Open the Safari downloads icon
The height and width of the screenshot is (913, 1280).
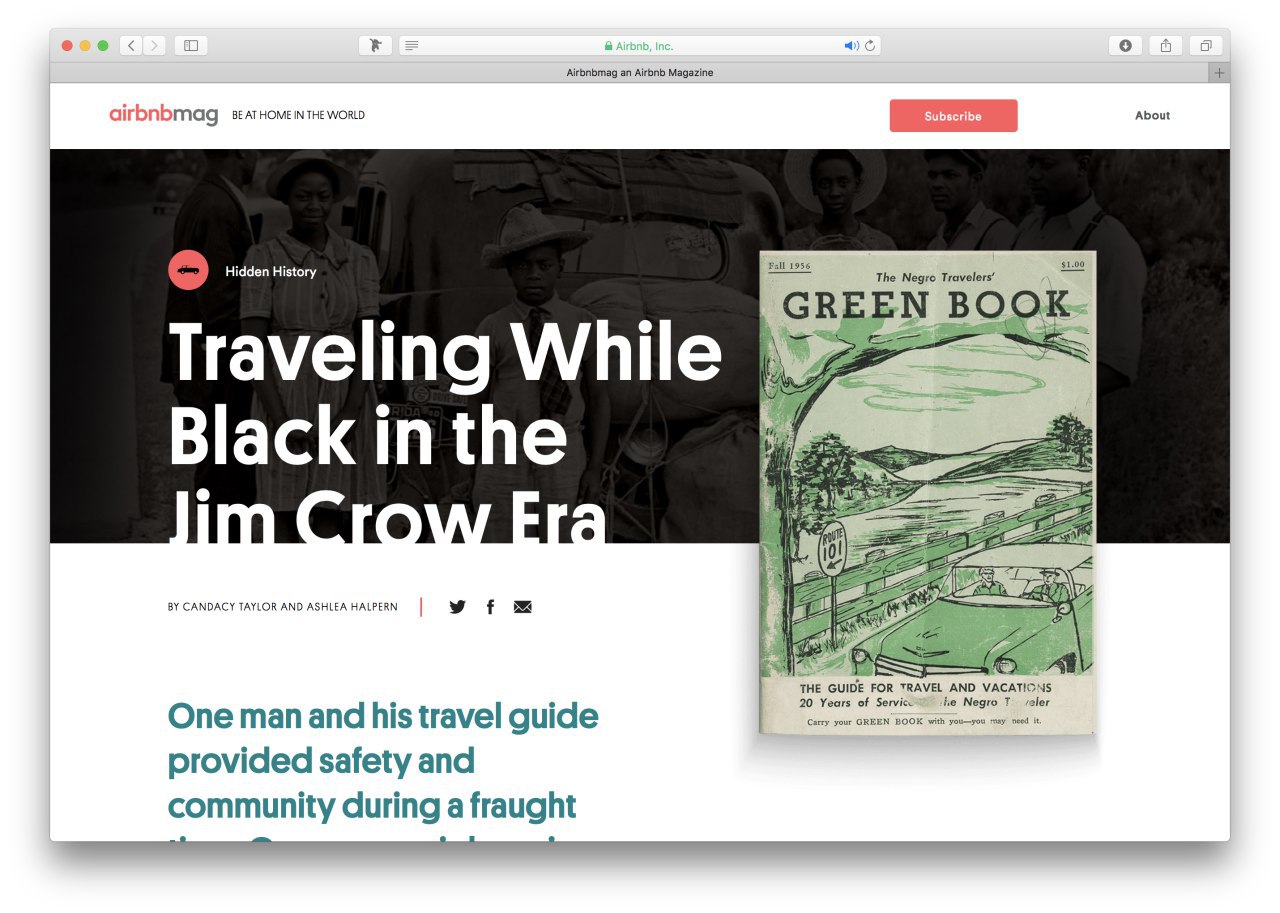point(1125,45)
